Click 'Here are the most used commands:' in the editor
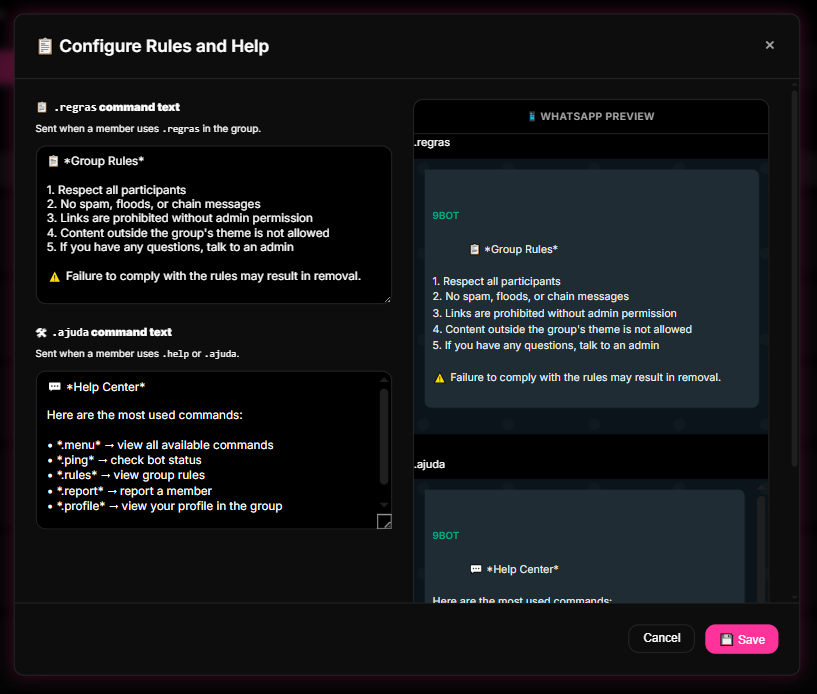Viewport: 817px width, 694px height. tap(145, 415)
